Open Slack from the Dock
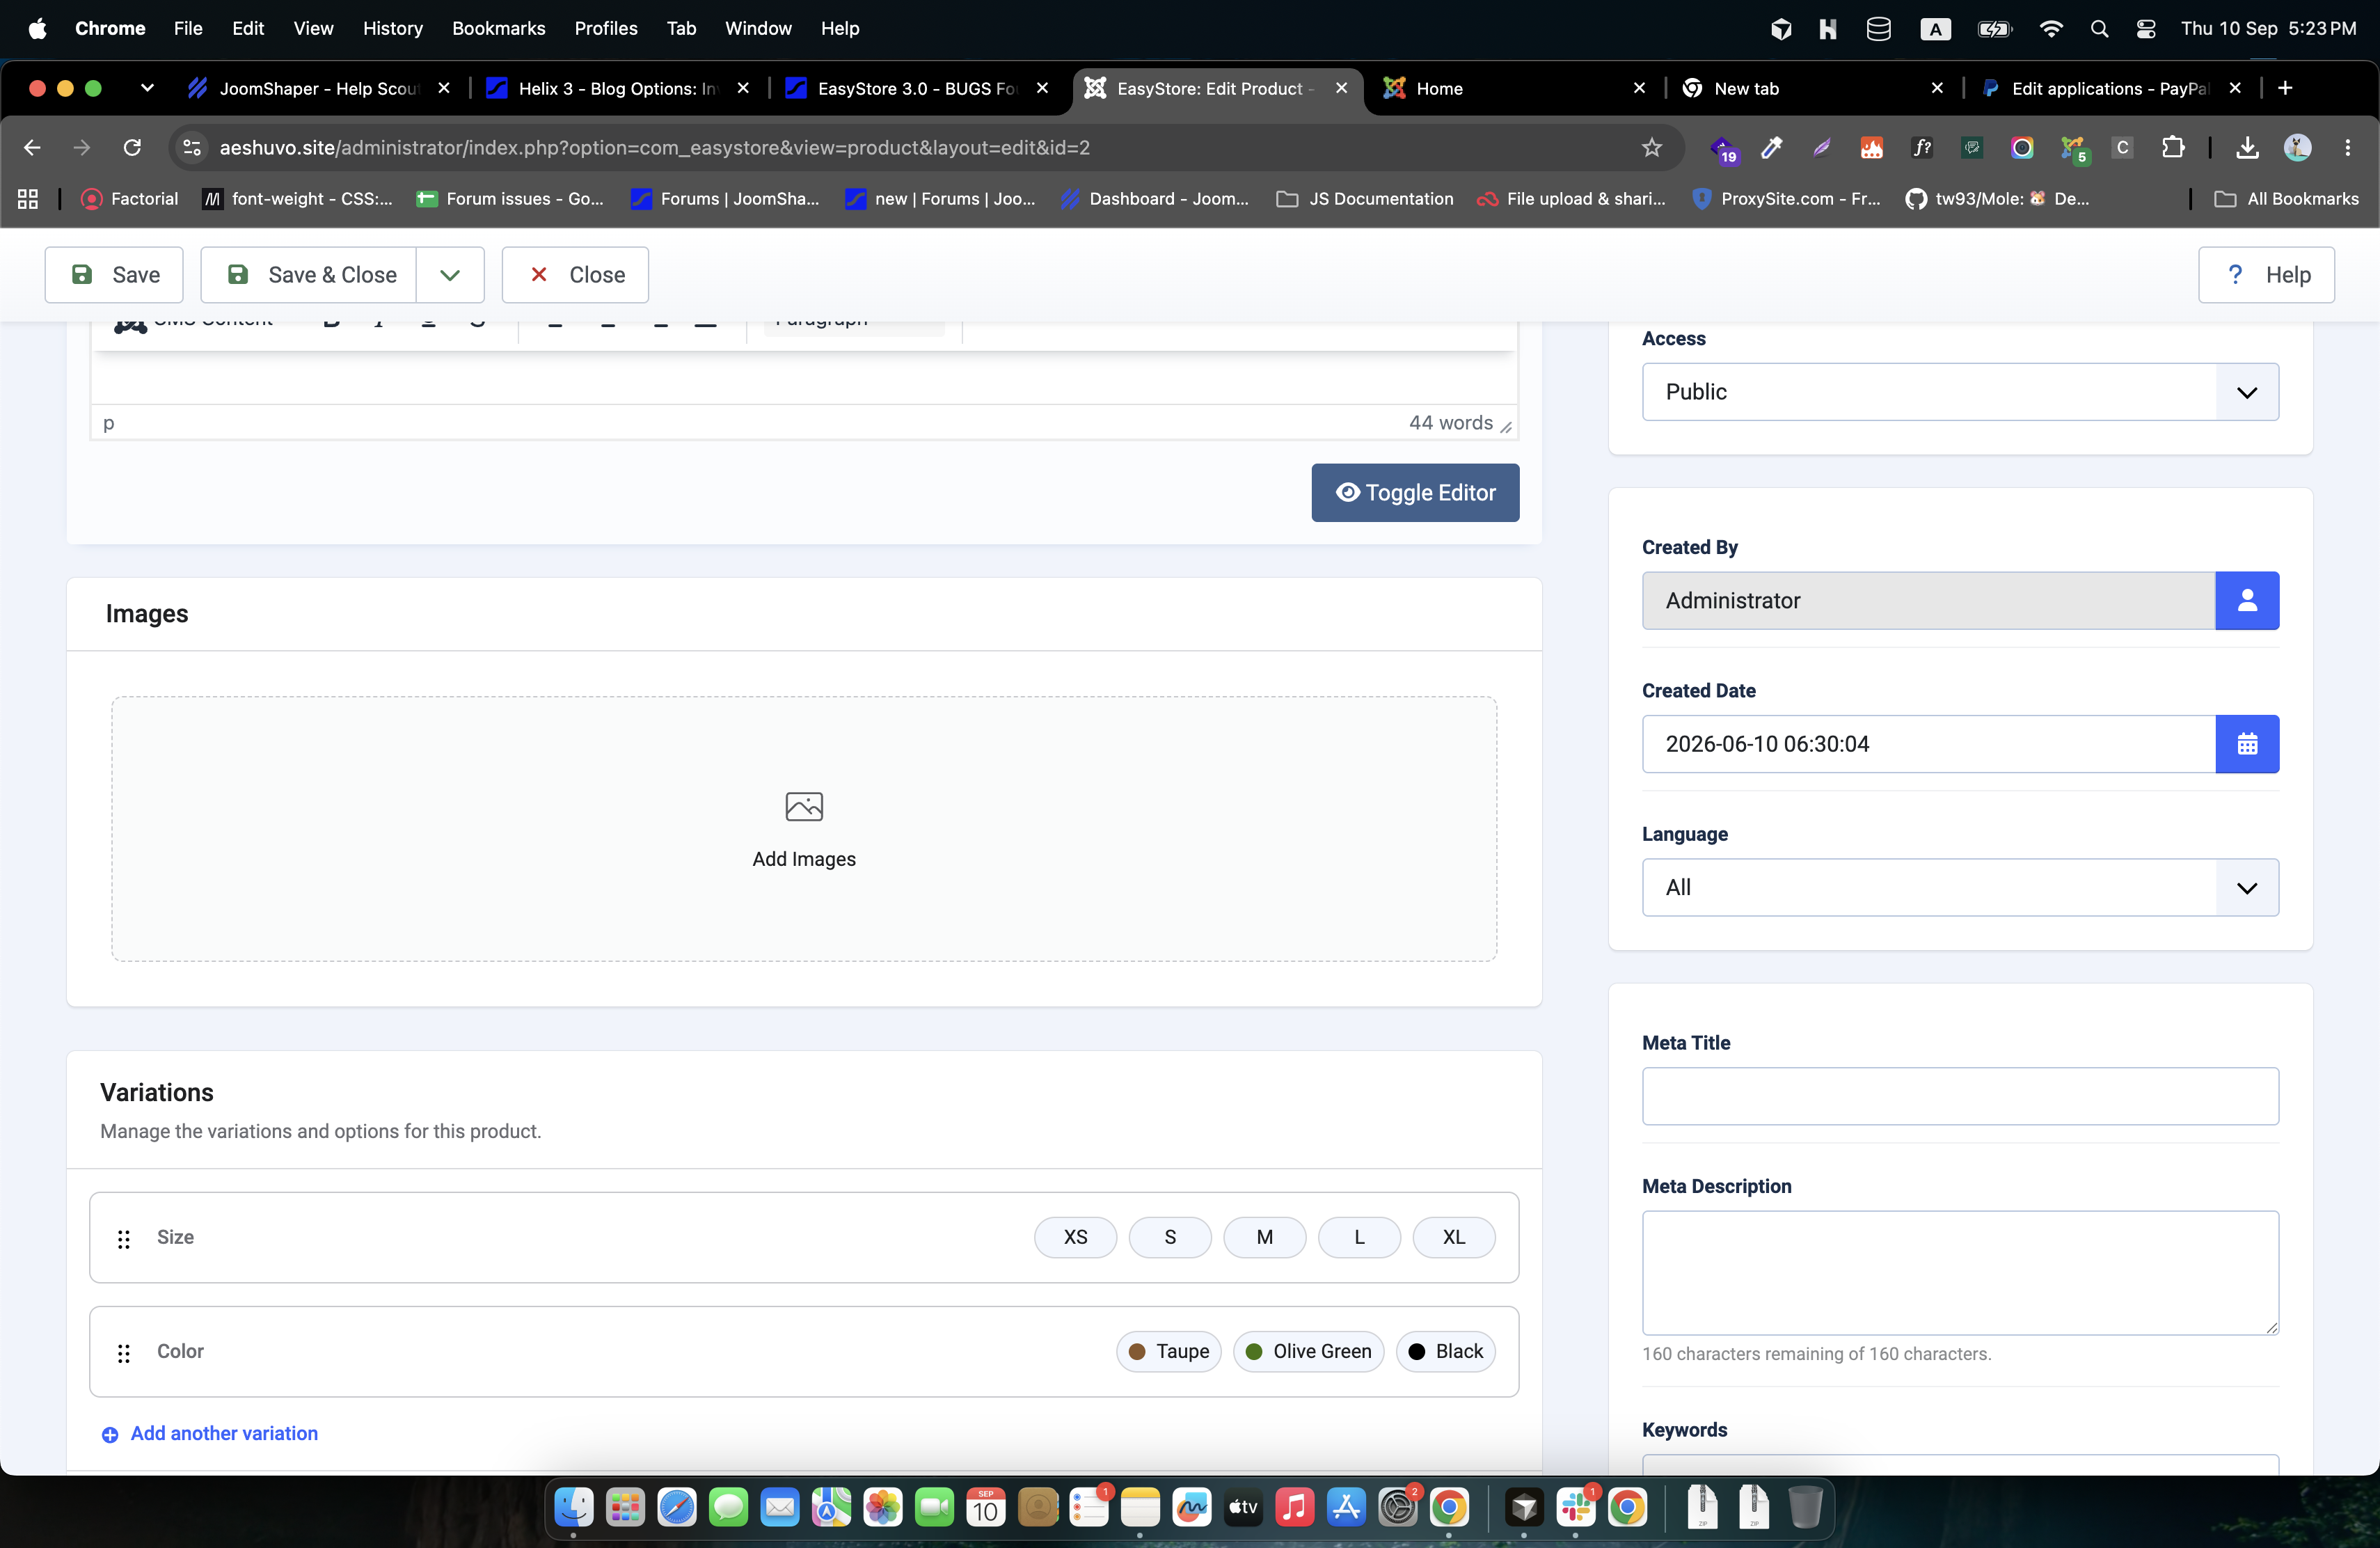The image size is (2380, 1548). coord(1575,1507)
